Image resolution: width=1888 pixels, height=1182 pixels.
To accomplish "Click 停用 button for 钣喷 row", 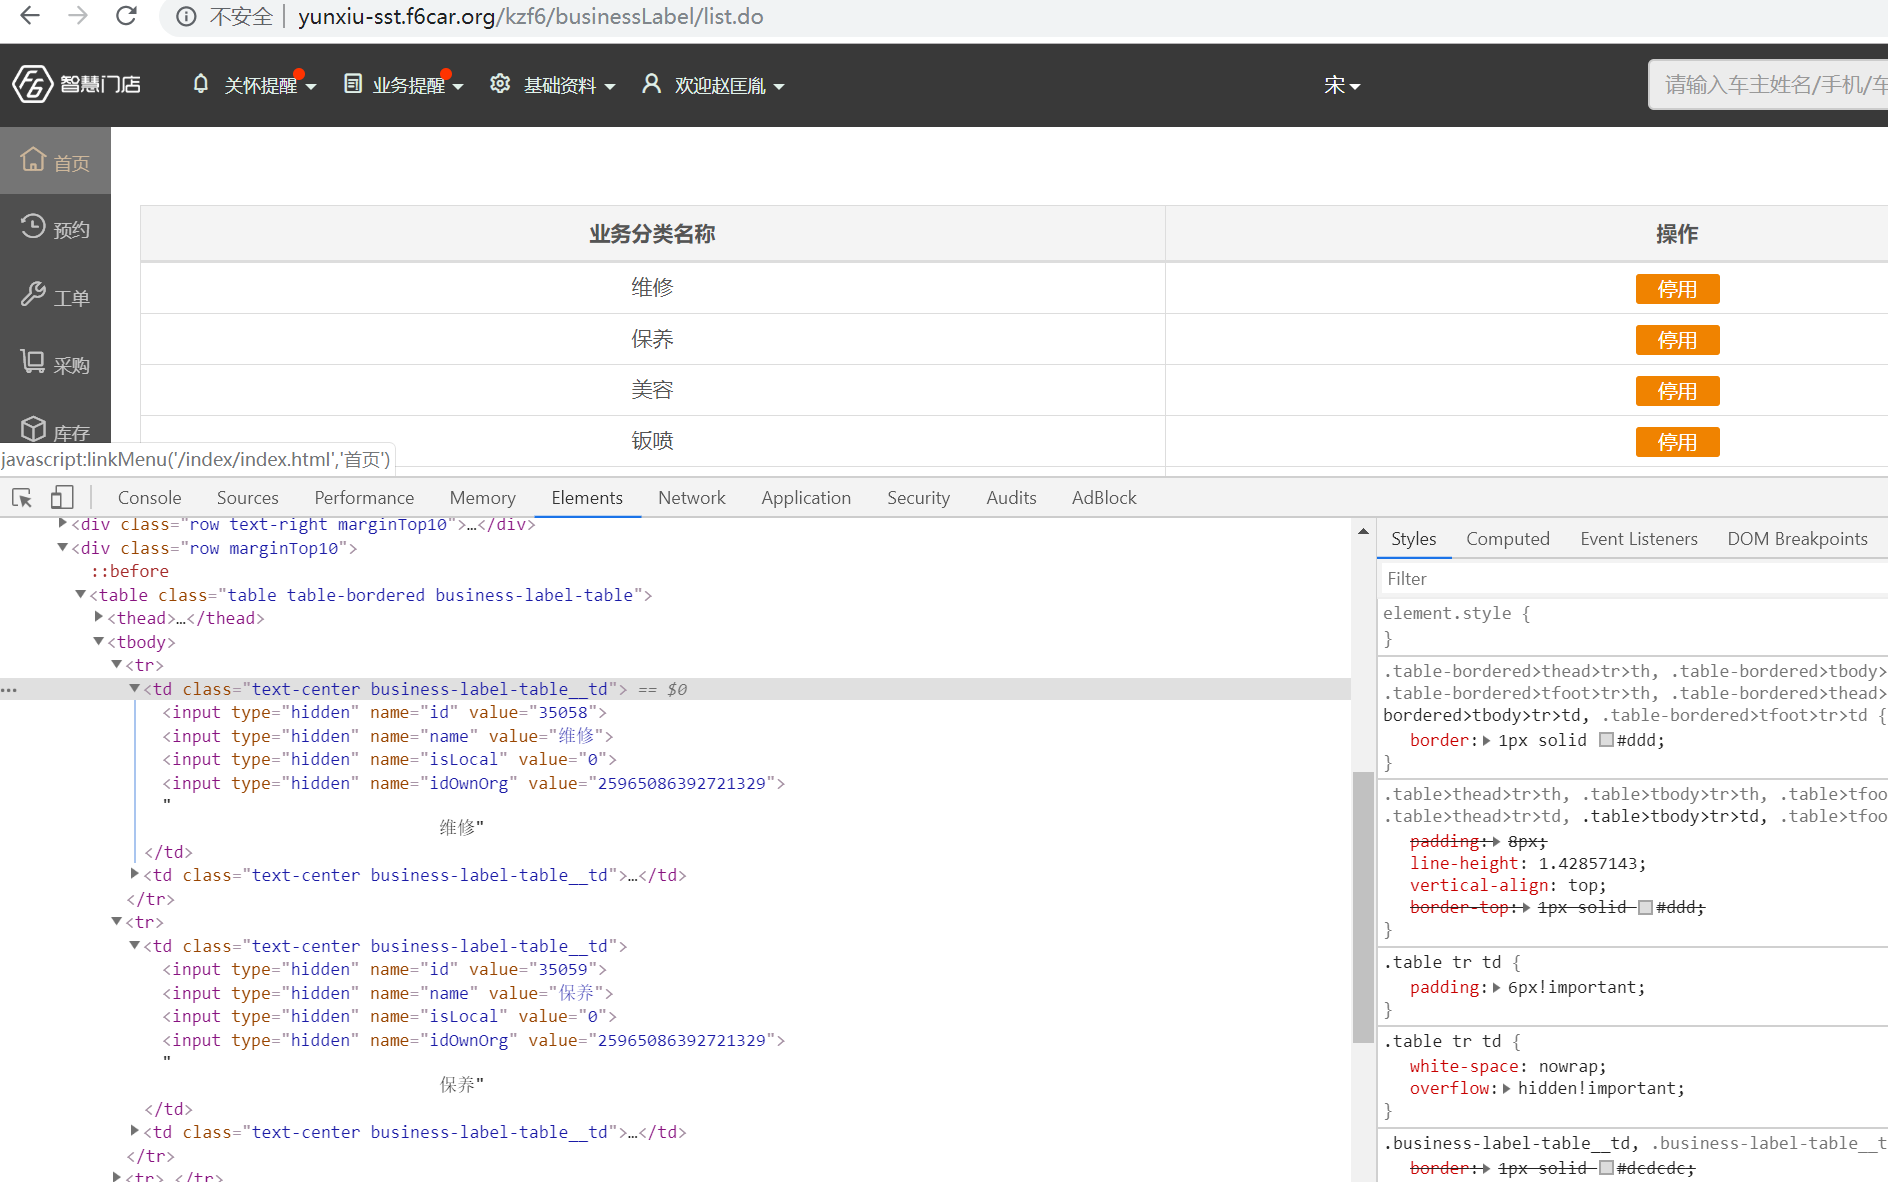I will 1677,442.
